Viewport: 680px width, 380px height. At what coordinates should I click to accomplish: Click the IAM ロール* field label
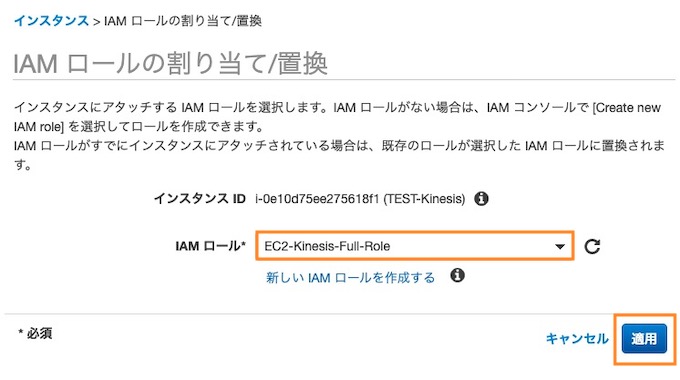pyautogui.click(x=211, y=246)
